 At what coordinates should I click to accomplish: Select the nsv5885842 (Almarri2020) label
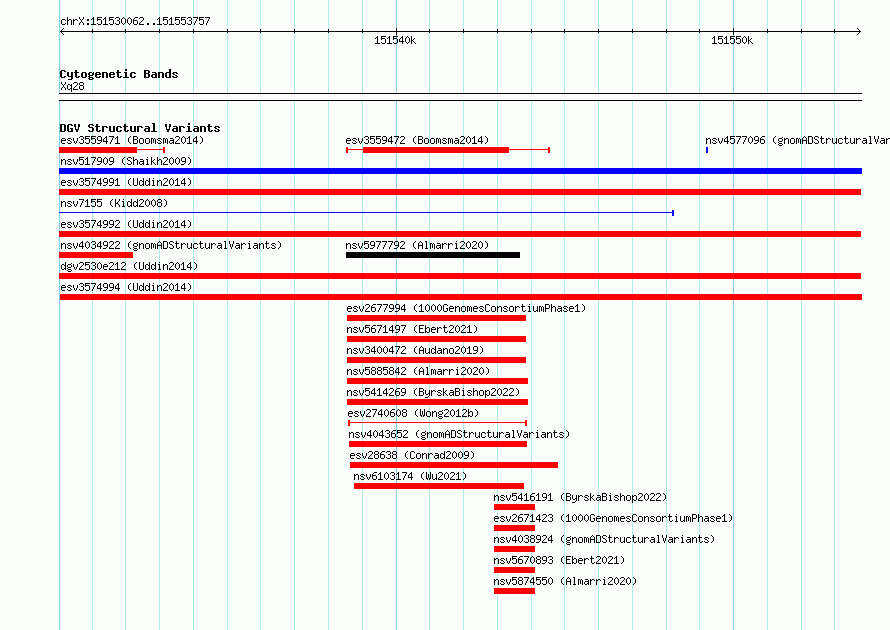click(418, 371)
